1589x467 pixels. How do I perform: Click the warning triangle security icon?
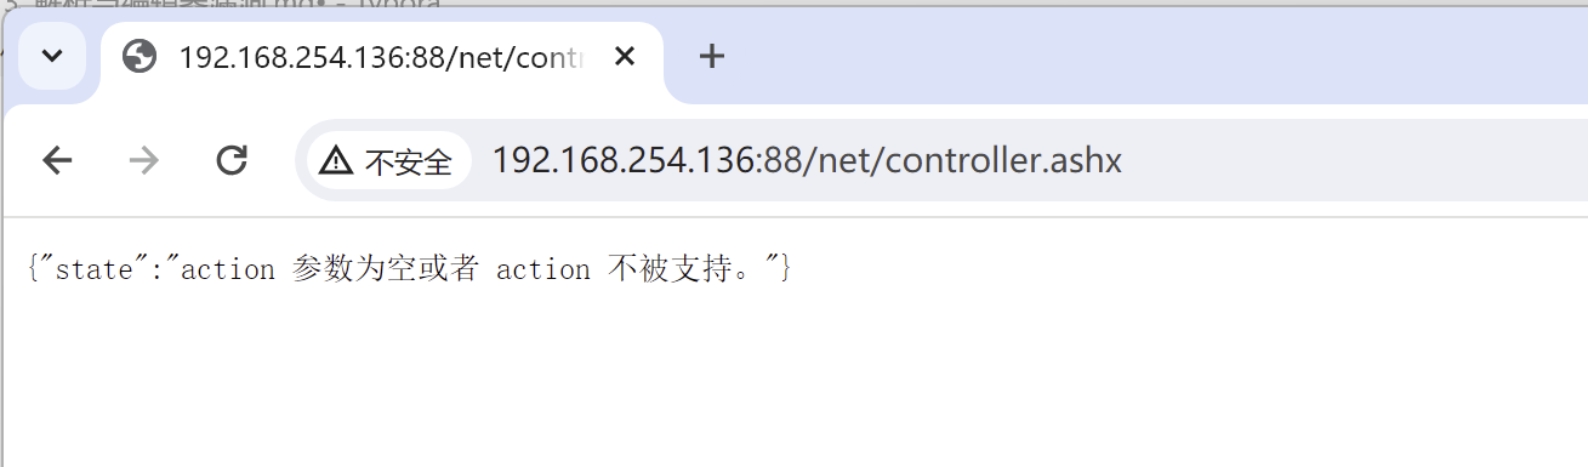pyautogui.click(x=336, y=160)
